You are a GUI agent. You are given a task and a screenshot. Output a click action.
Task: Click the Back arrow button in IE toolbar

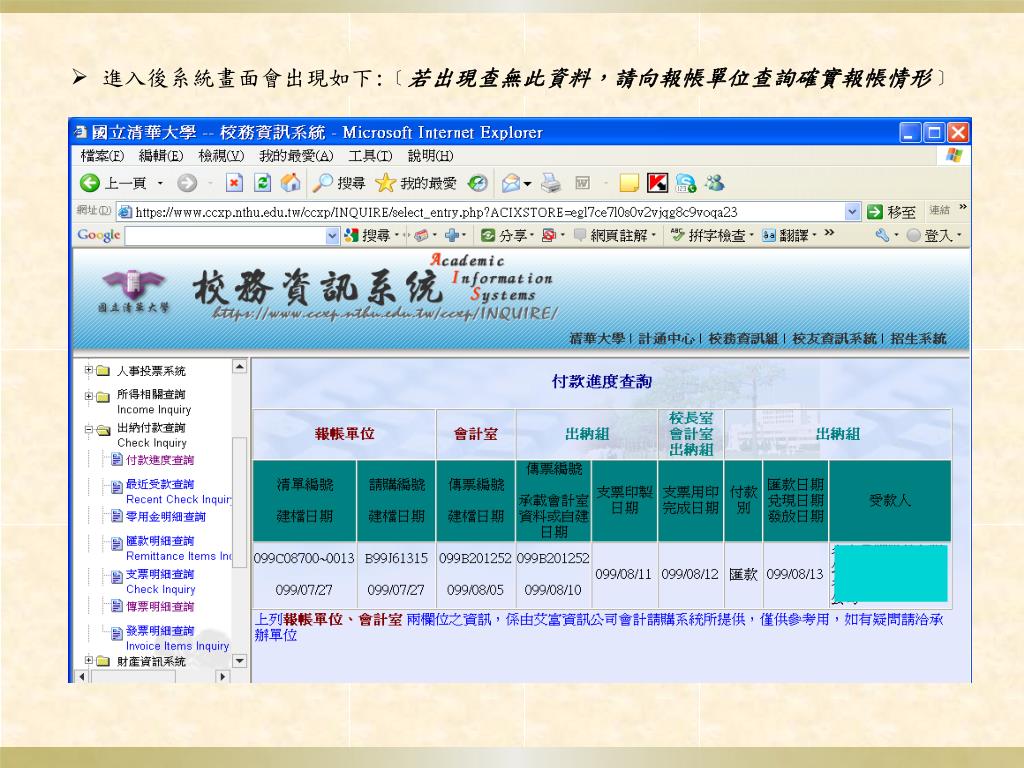89,183
